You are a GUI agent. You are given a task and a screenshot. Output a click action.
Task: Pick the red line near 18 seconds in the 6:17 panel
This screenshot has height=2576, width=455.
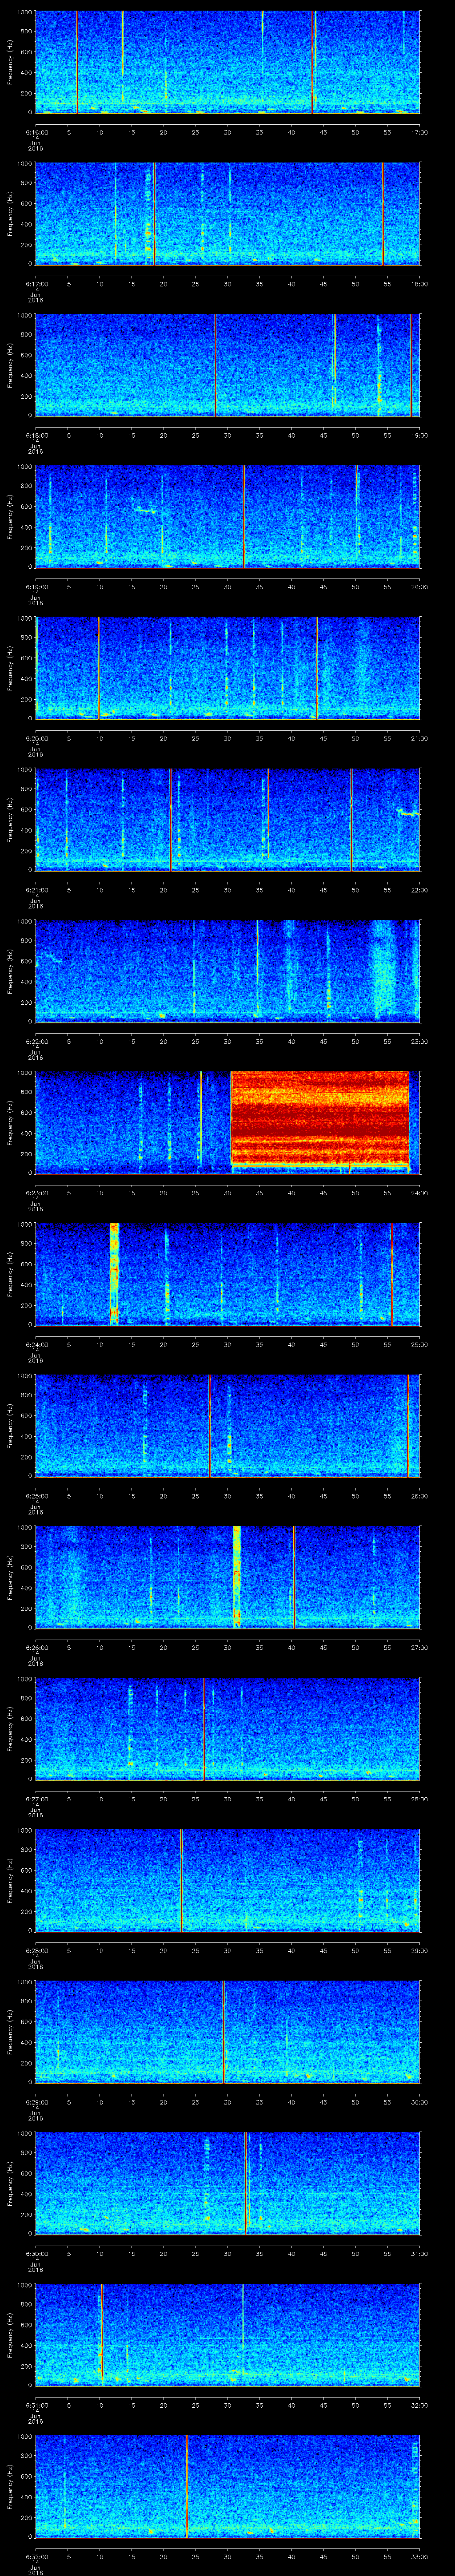(x=154, y=213)
